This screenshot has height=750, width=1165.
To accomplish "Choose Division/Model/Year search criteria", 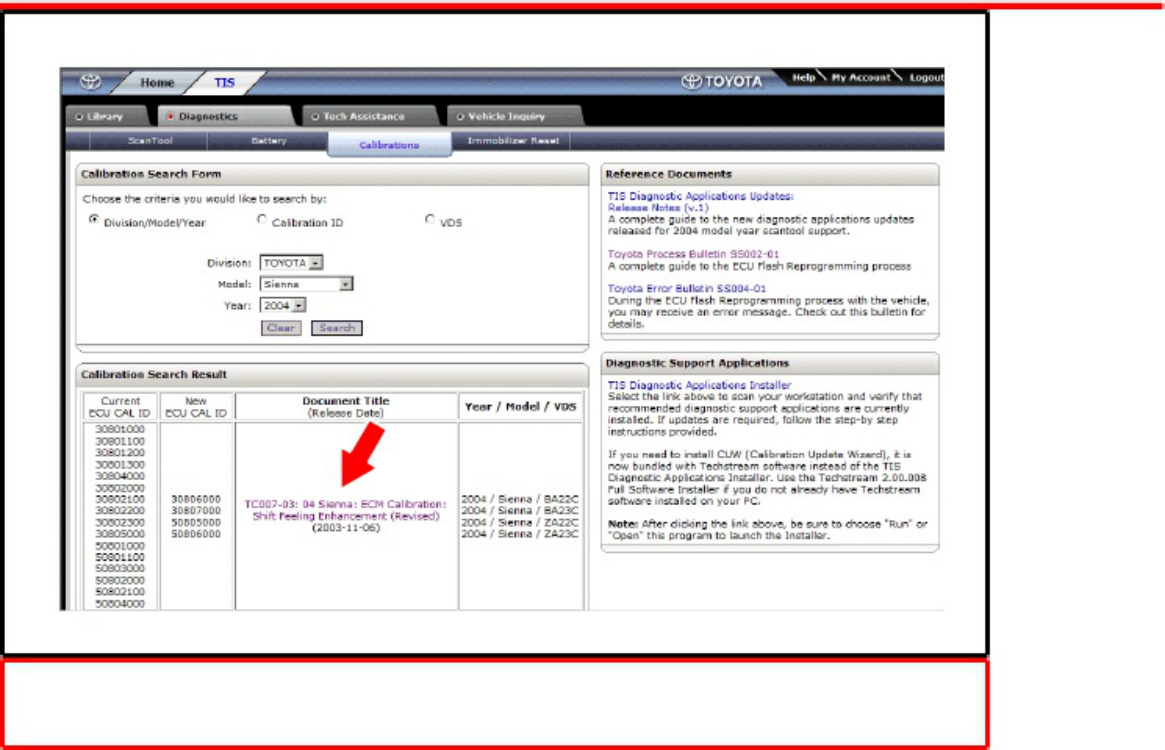I will (94, 219).
